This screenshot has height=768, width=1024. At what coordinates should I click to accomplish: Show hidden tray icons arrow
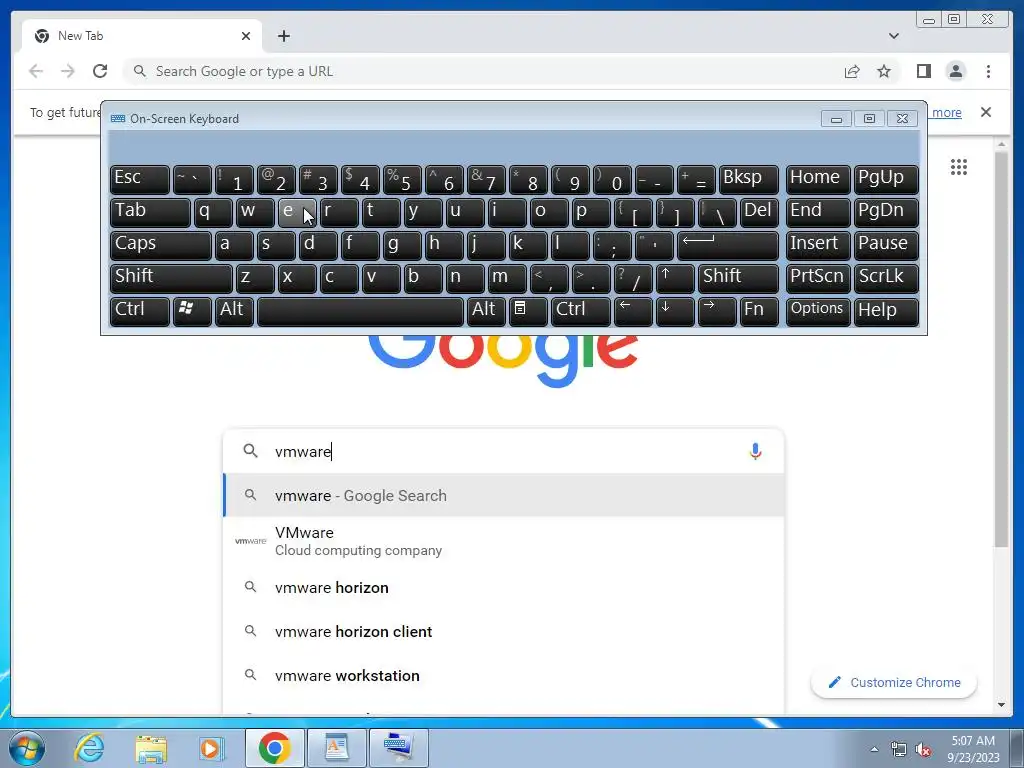(874, 749)
